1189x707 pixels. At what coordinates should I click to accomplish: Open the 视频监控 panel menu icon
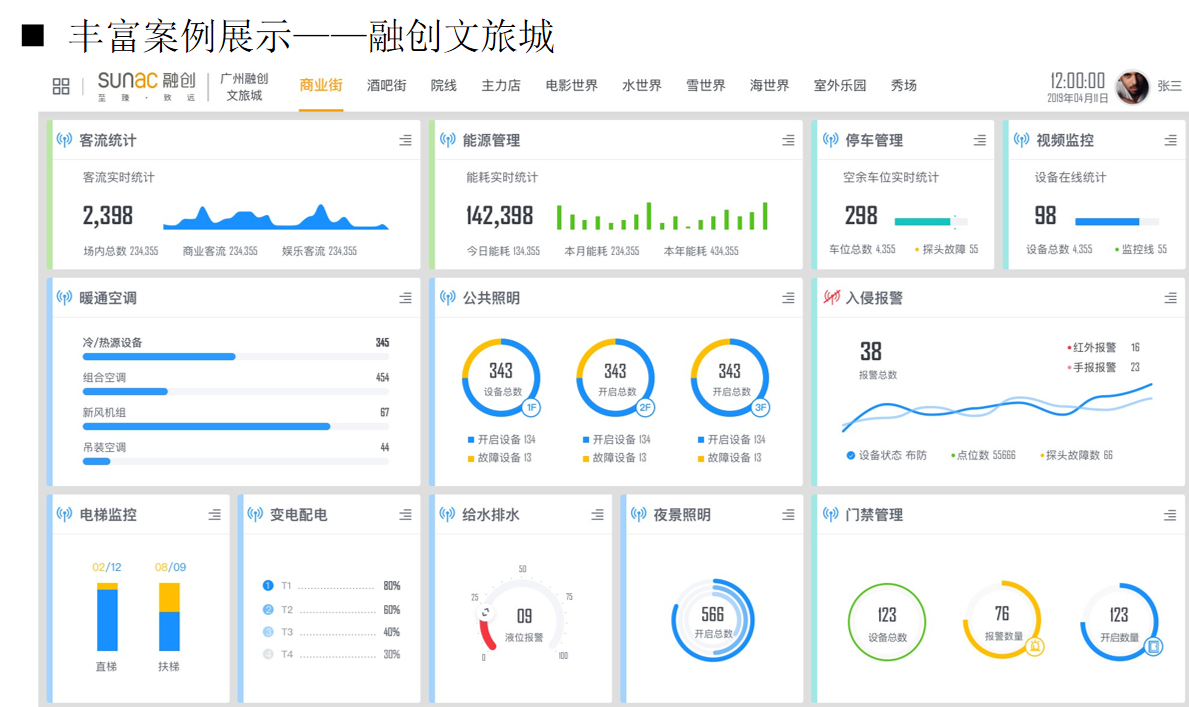pos(1171,140)
